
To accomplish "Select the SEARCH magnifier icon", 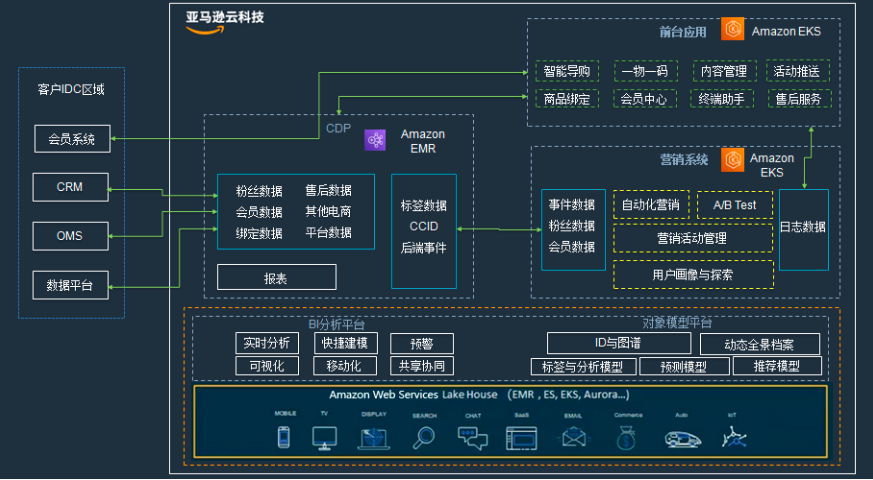I will tap(424, 437).
